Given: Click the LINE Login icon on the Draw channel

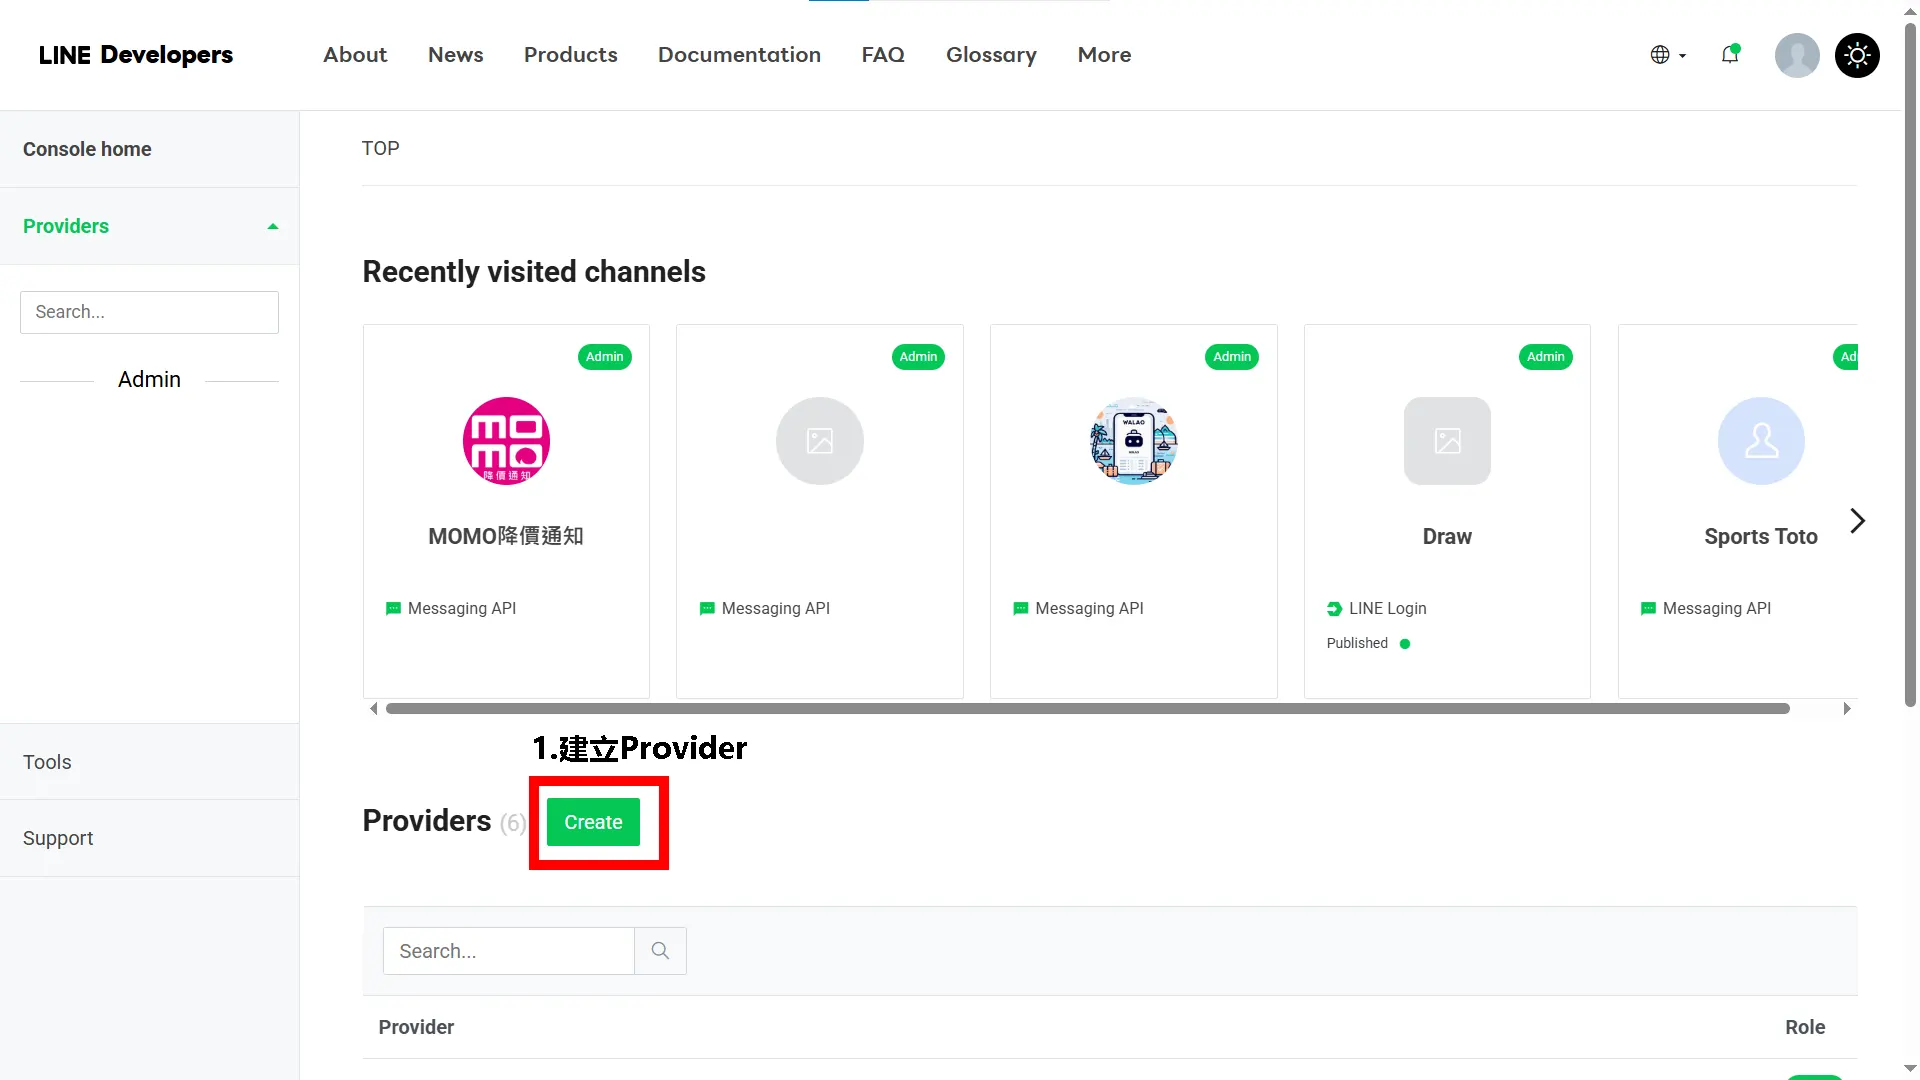Looking at the screenshot, I should [1334, 608].
